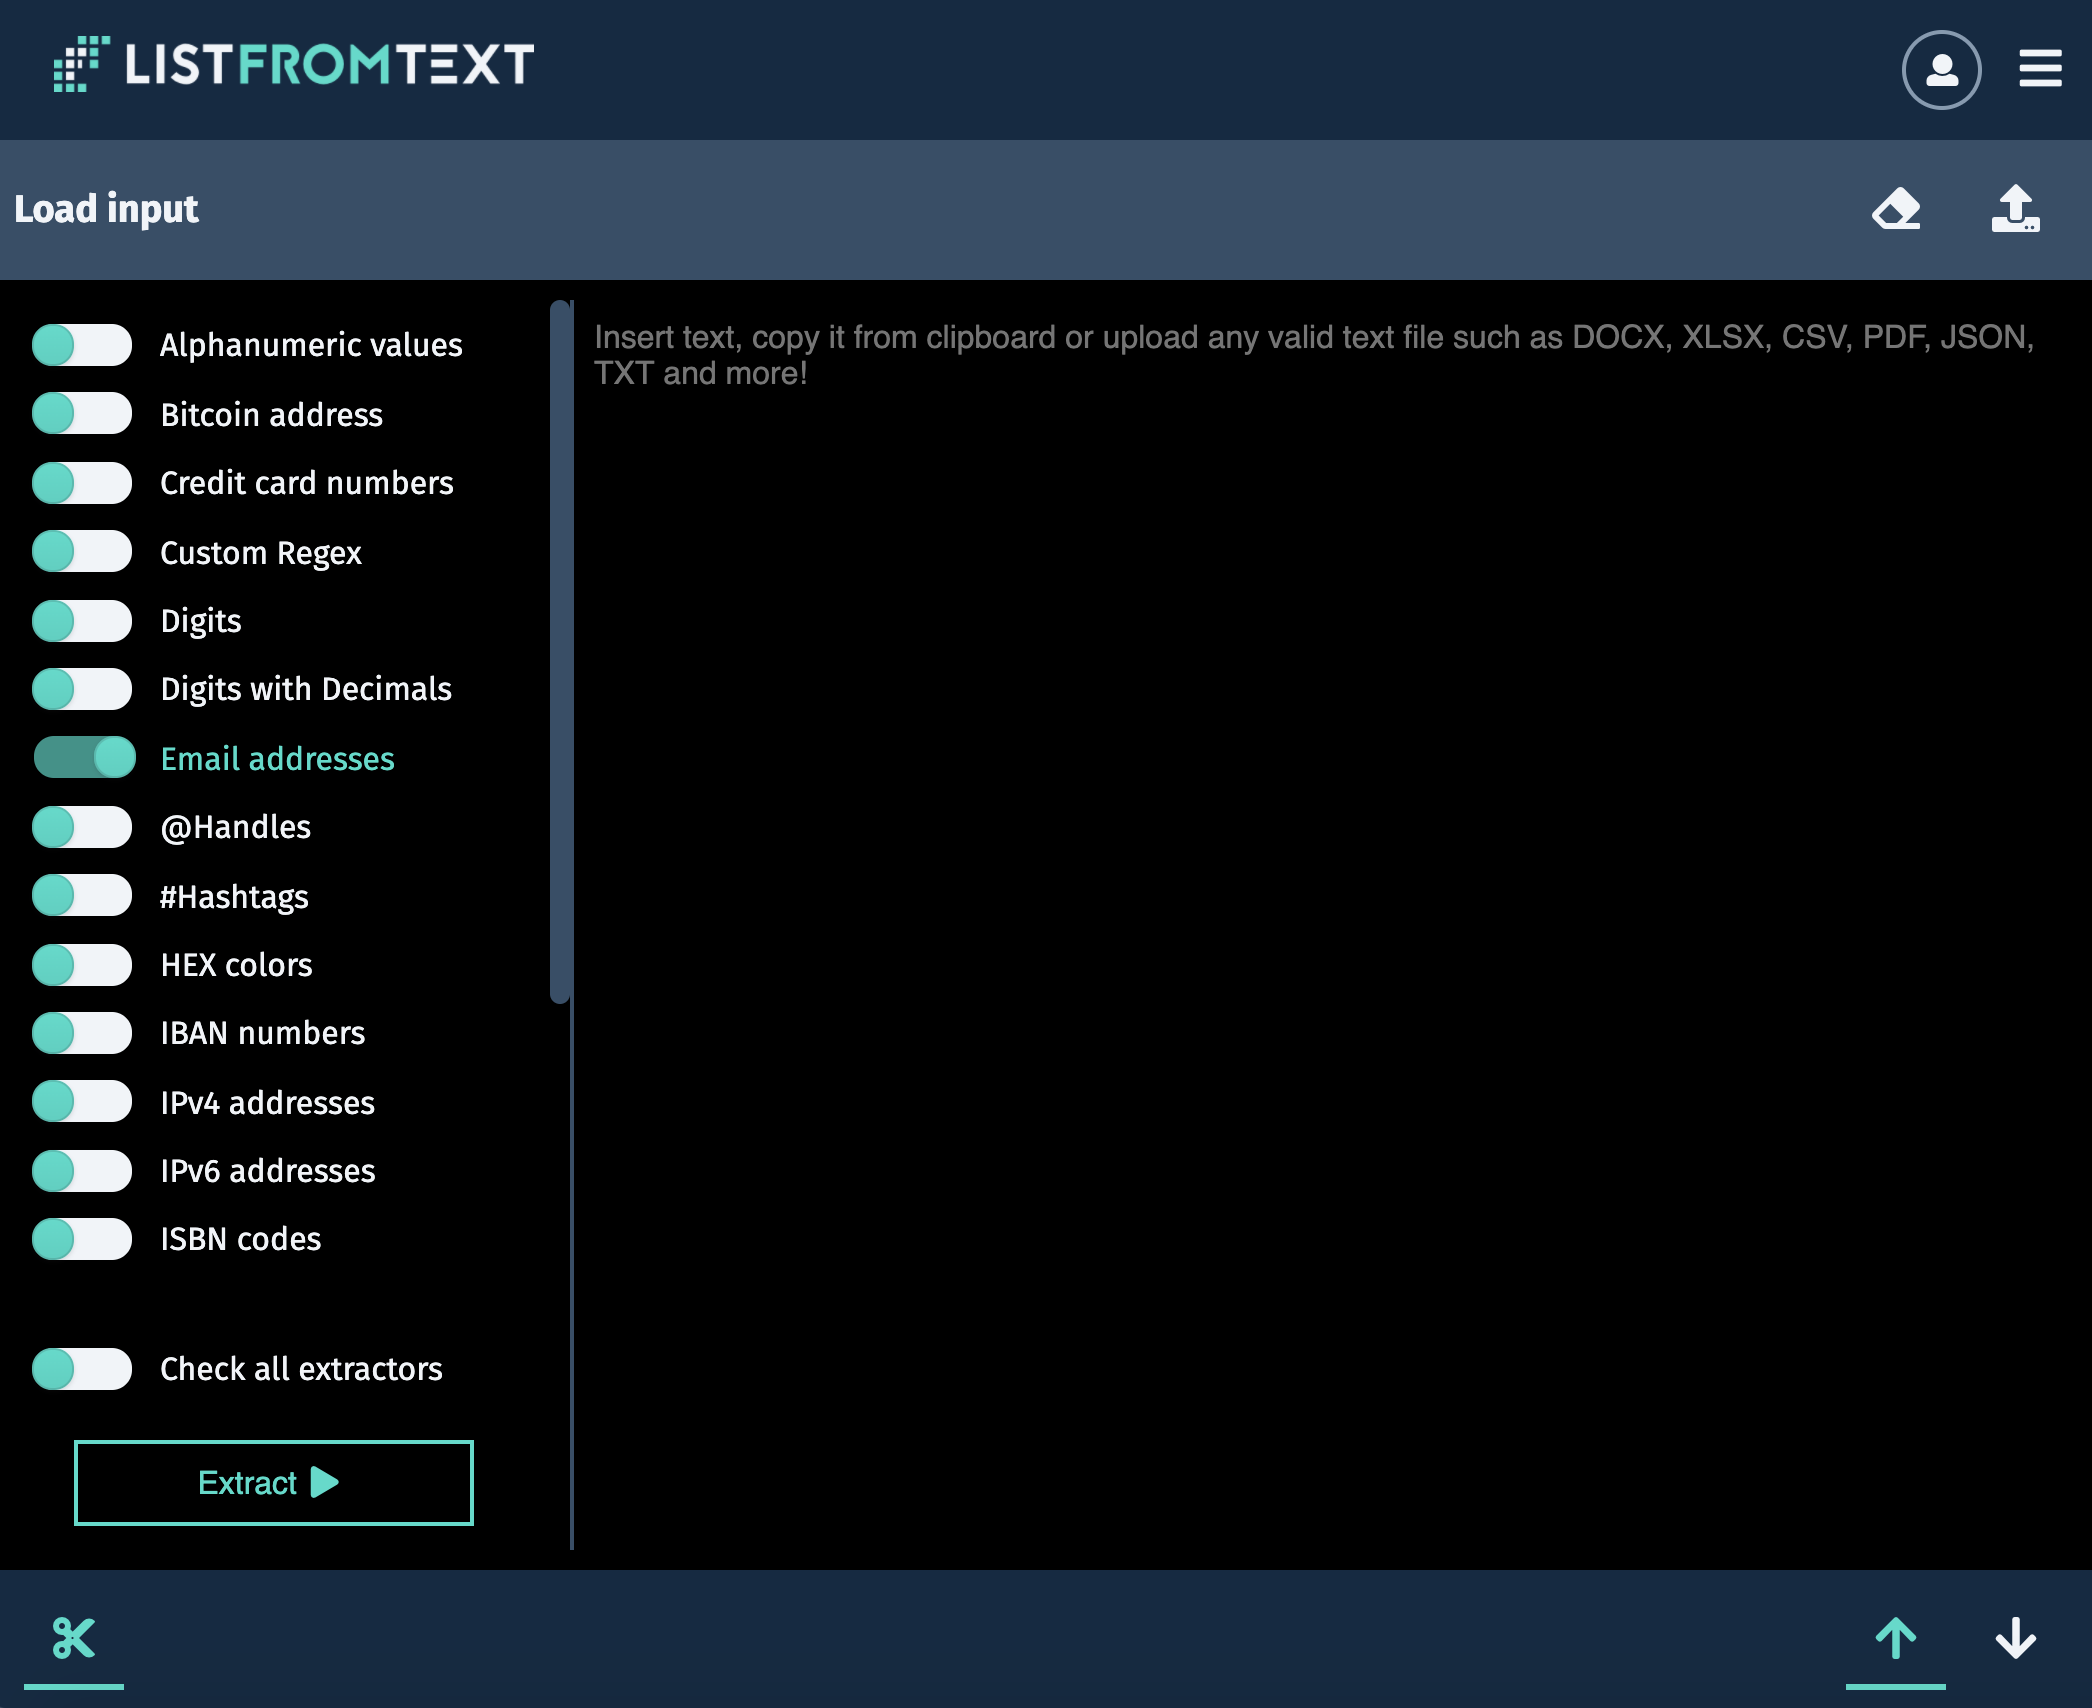The width and height of the screenshot is (2092, 1708).
Task: Toggle Bitcoin address extractor
Action: pos(82,413)
